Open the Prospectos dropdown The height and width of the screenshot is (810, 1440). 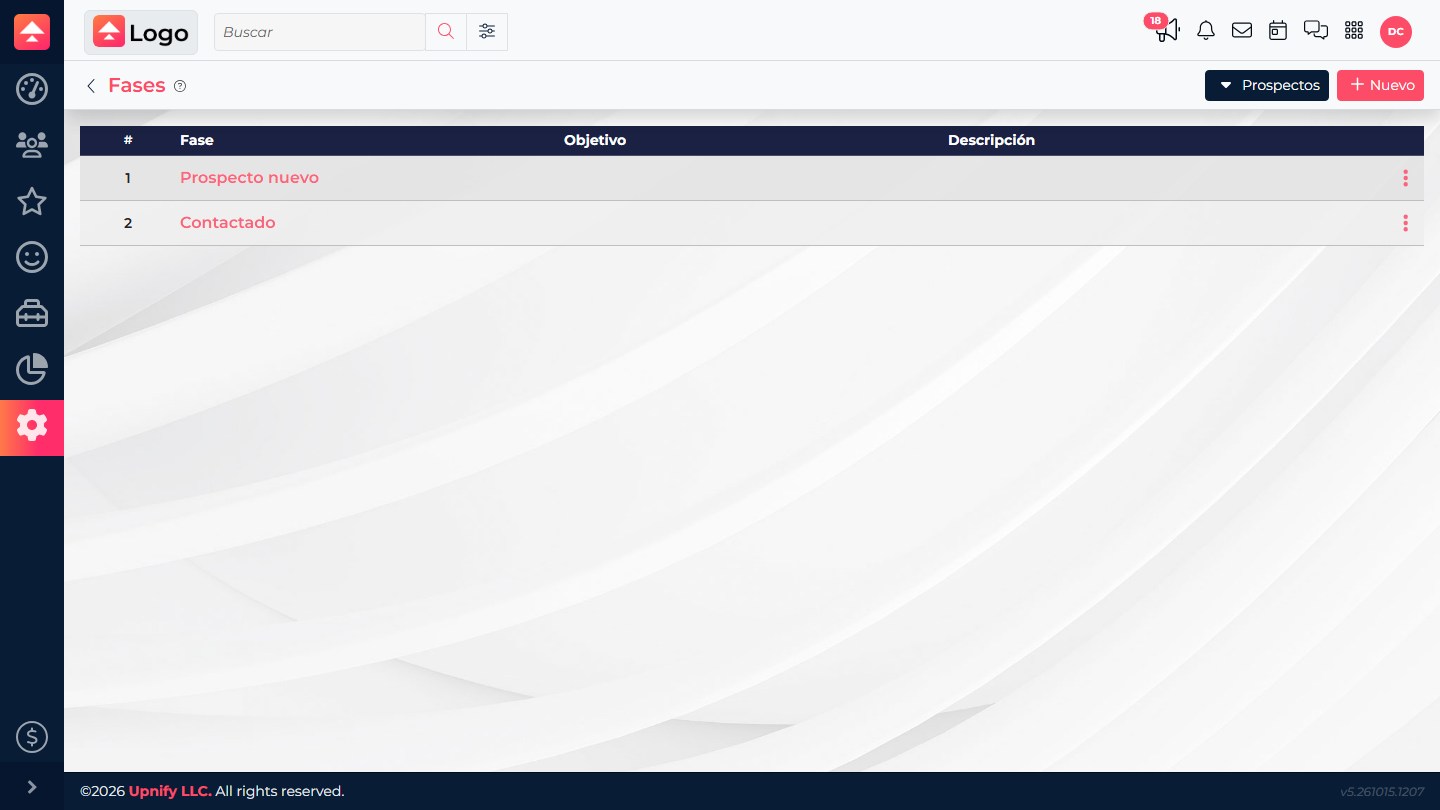pos(1267,85)
